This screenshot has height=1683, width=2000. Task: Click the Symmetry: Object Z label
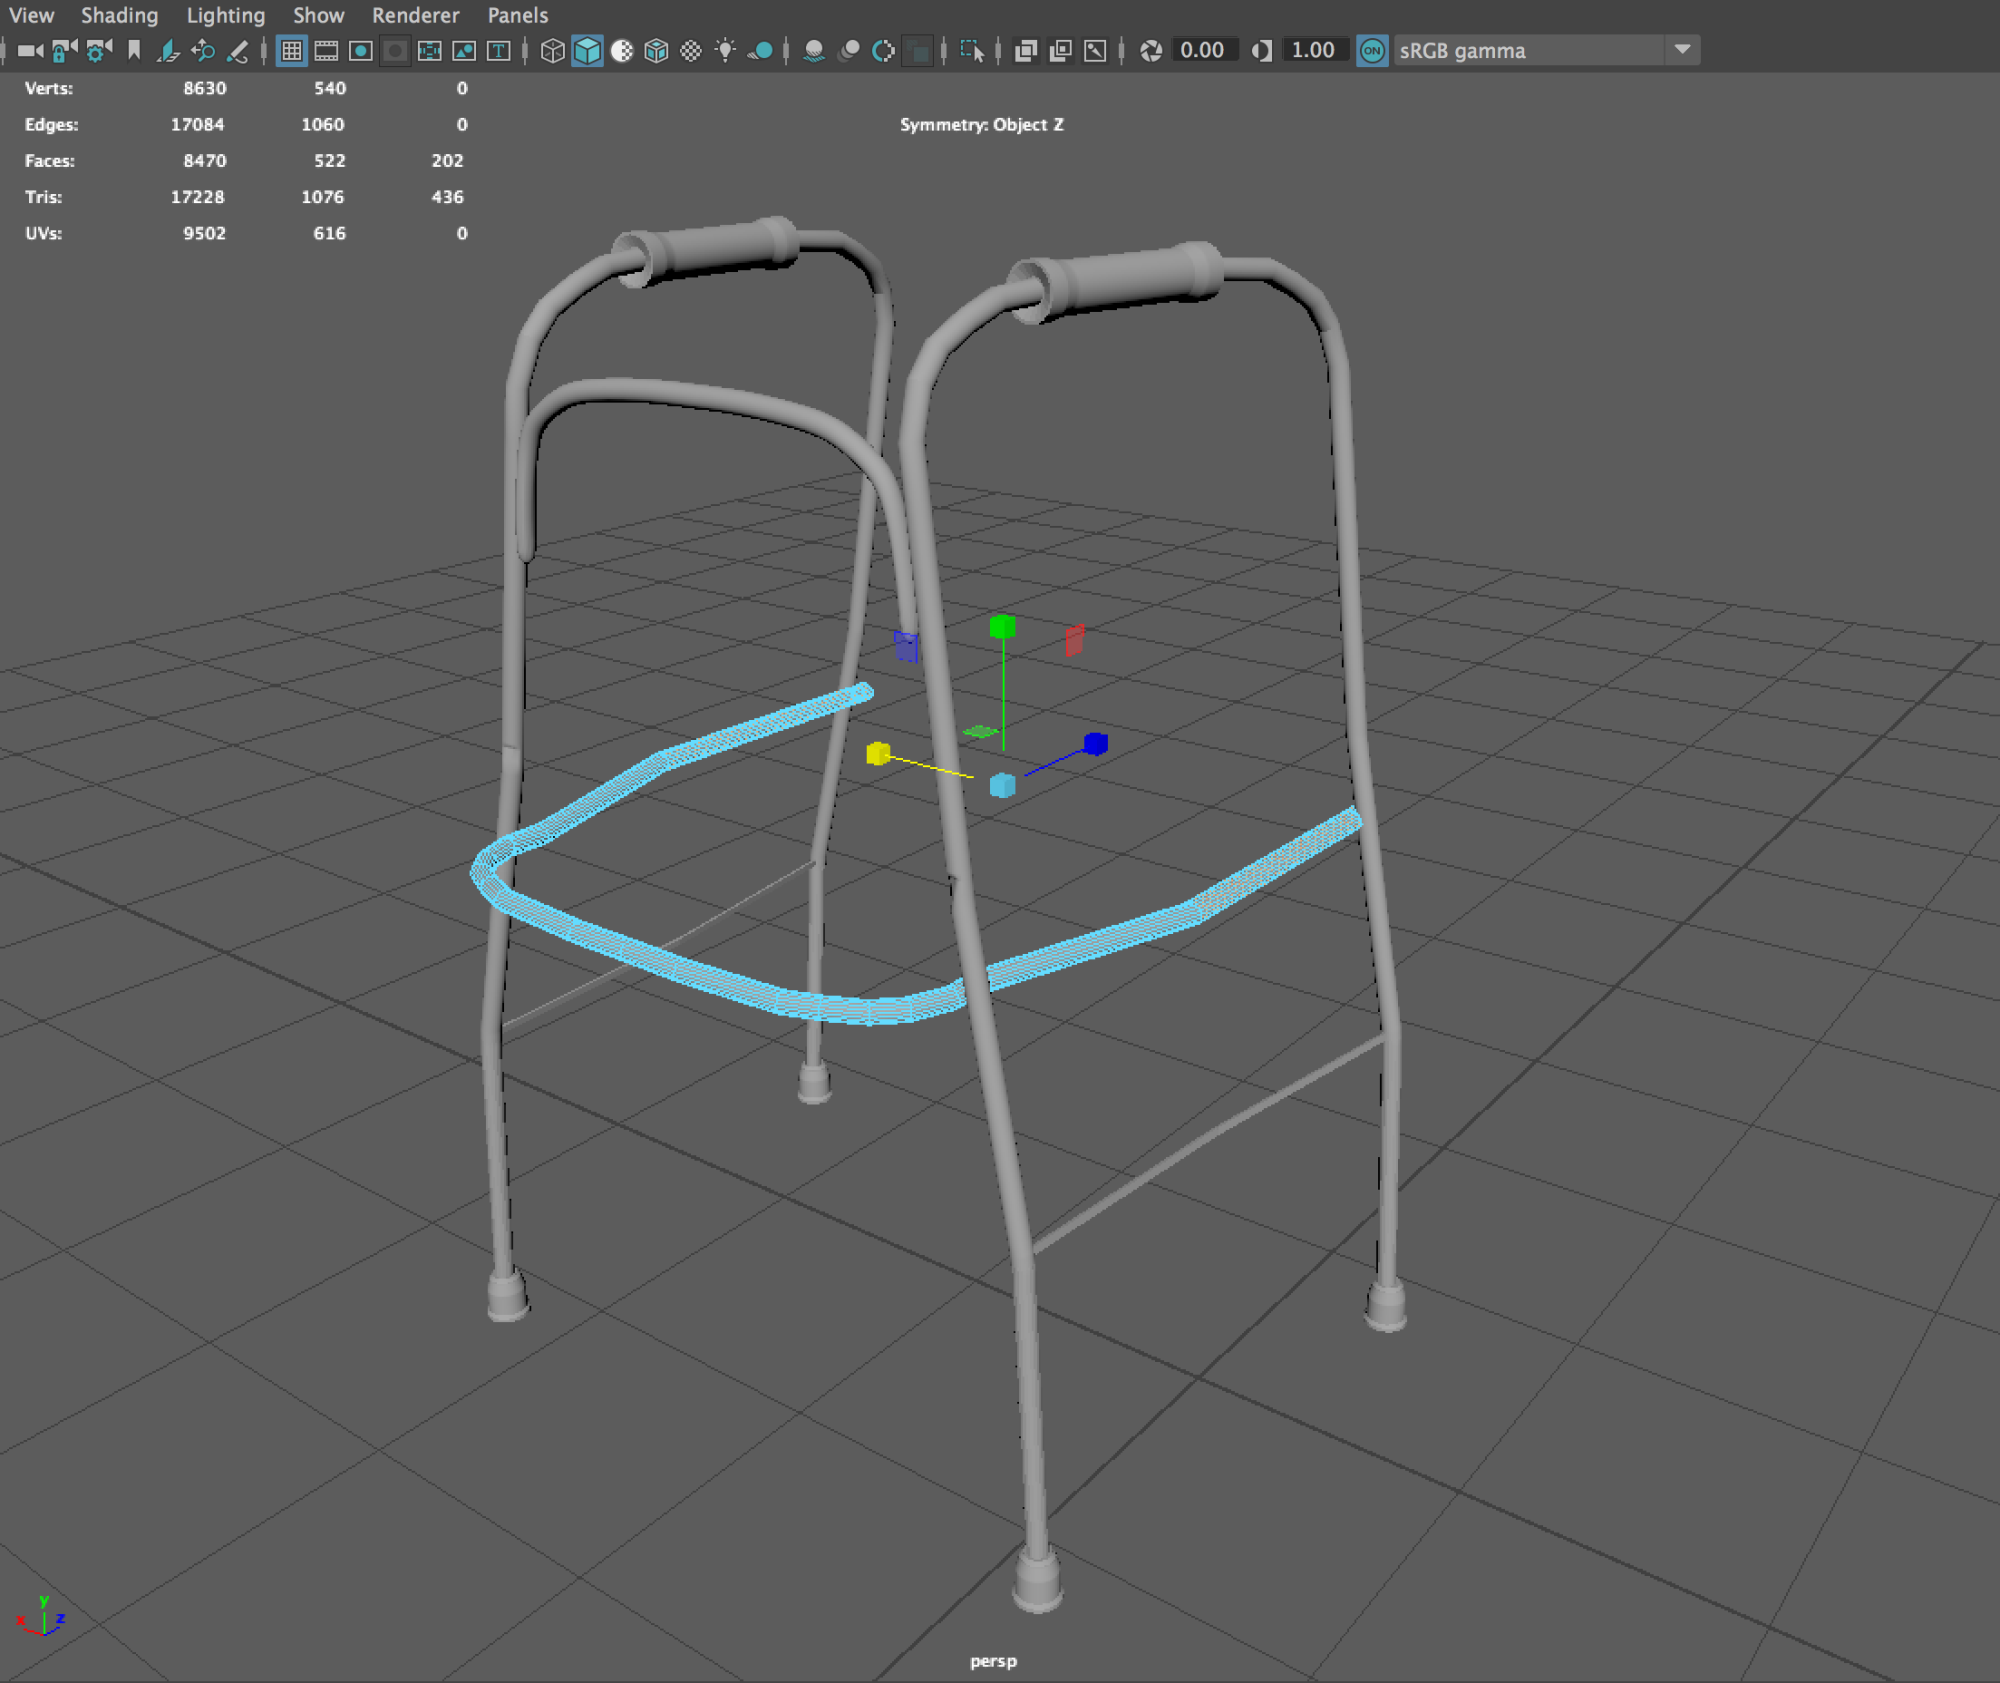(981, 124)
